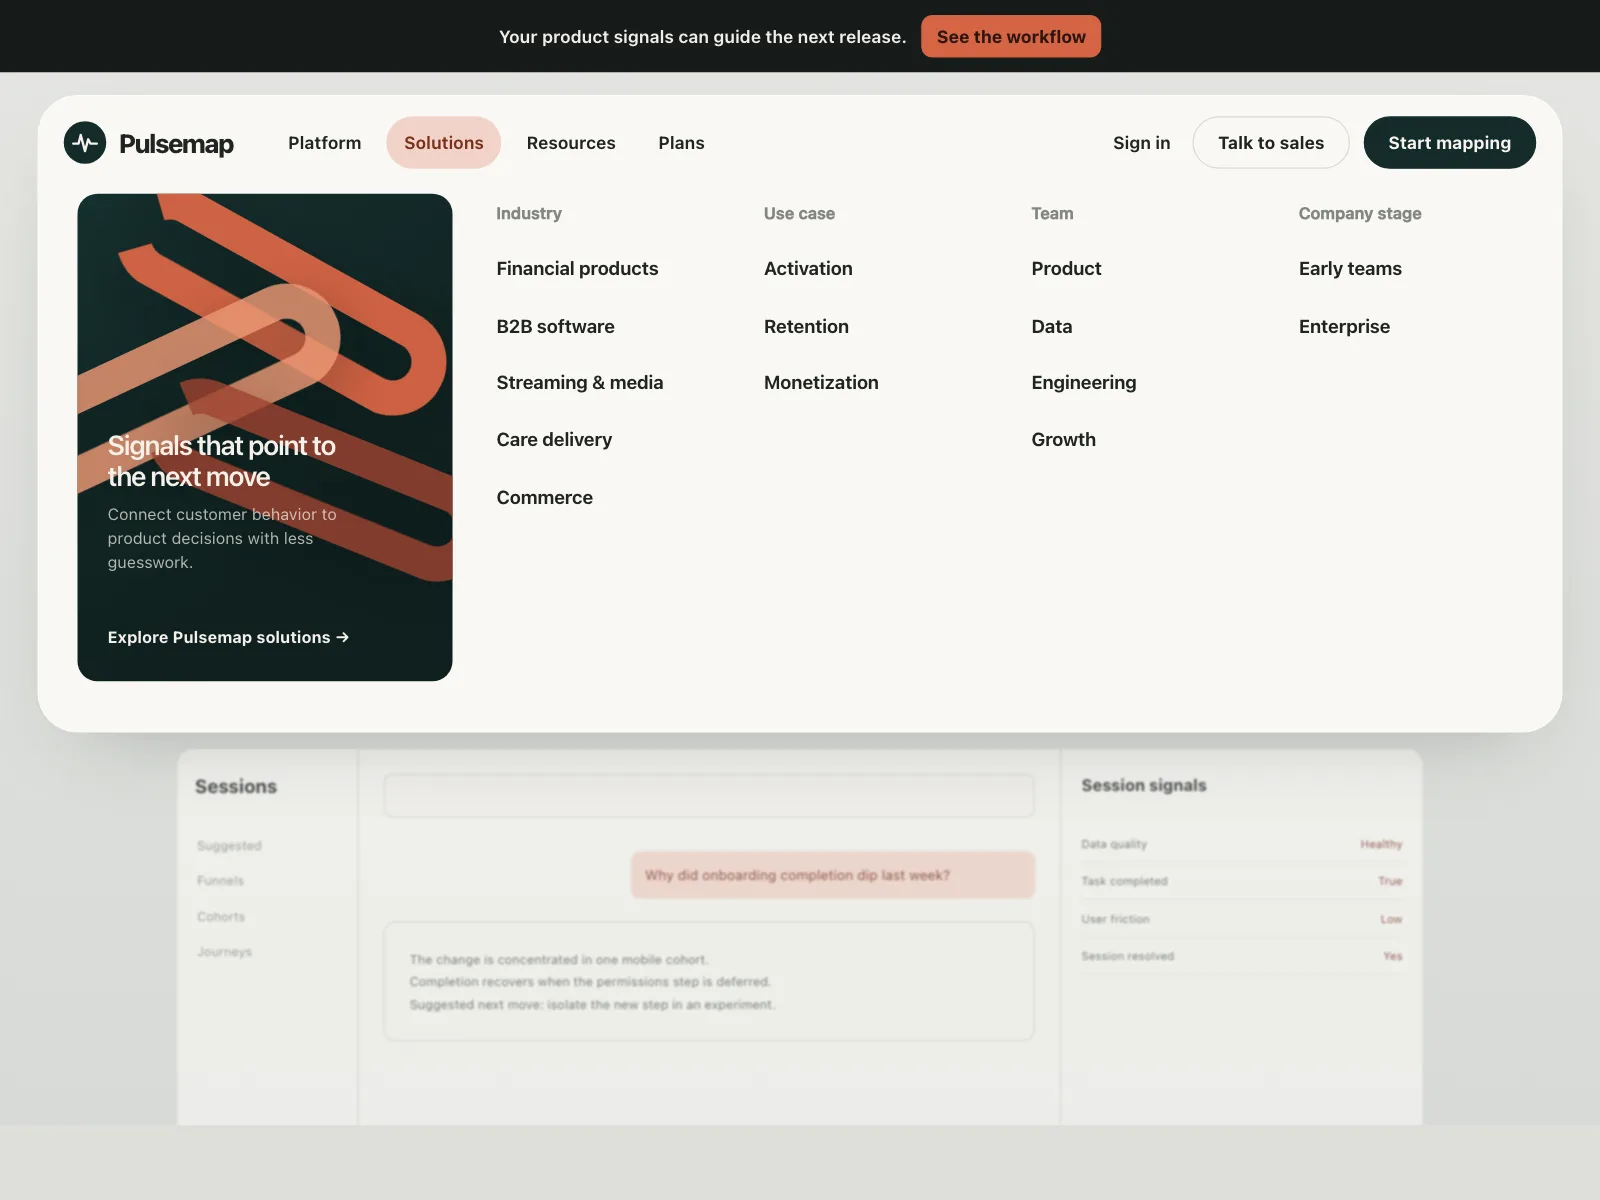Open the Resources menu
Viewport: 1600px width, 1200px height.
571,143
